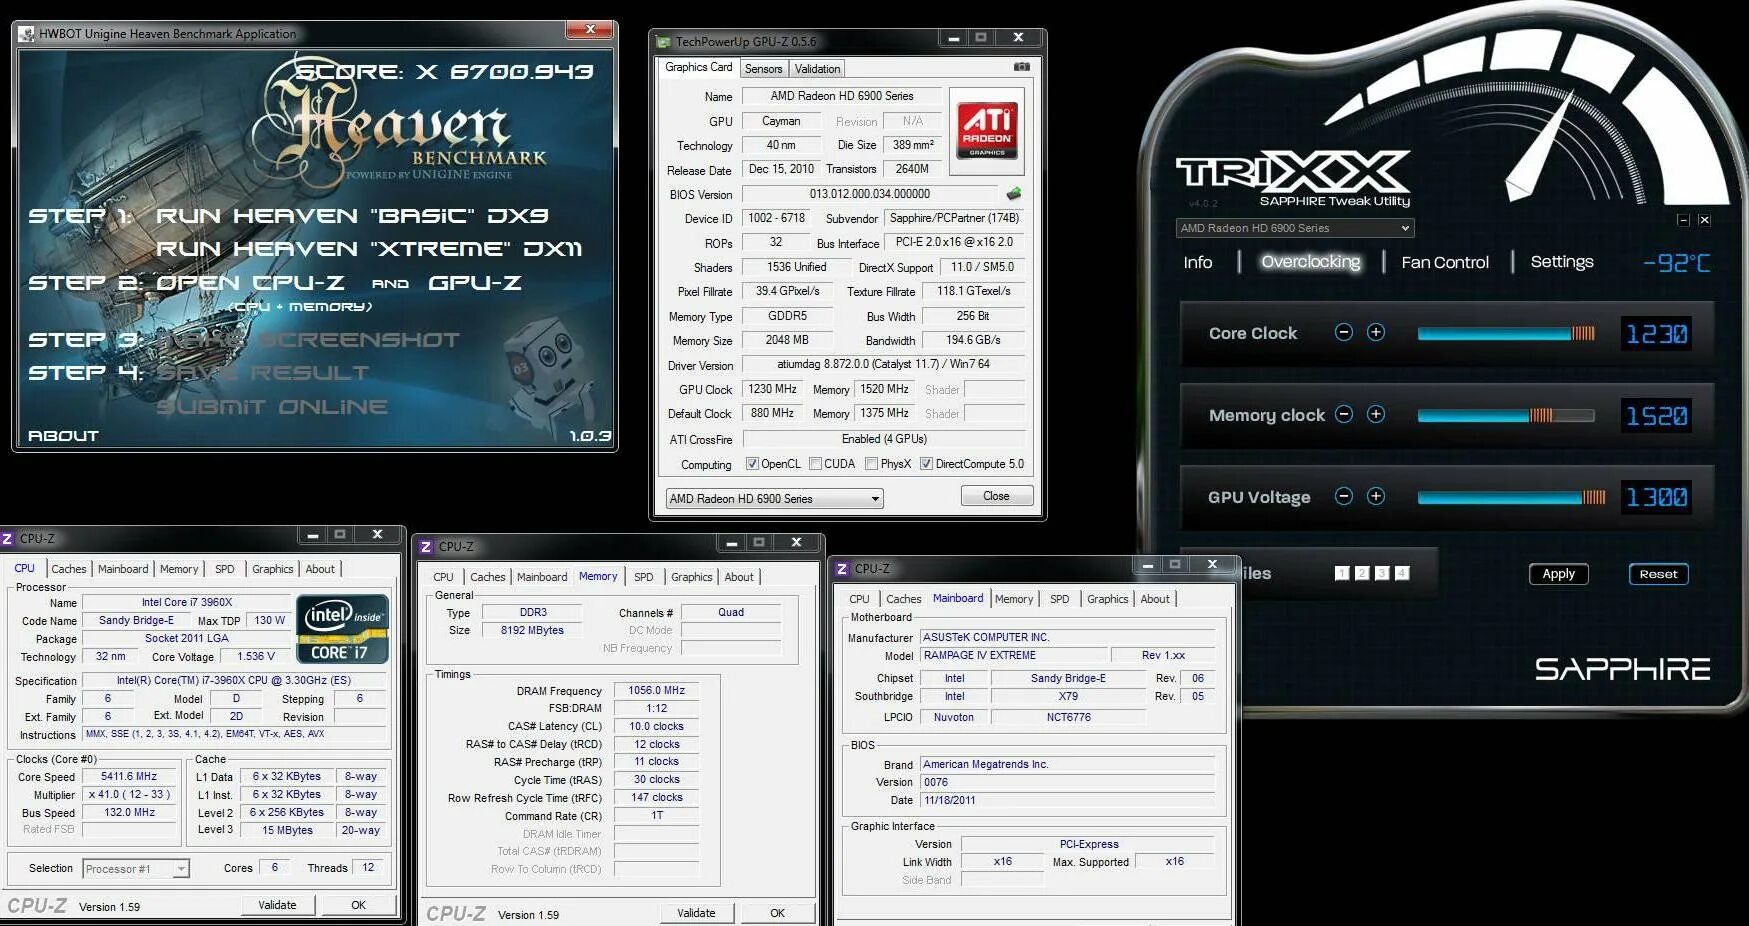1749x926 pixels.
Task: Click the DRAM Frequency value 1056.0 MHz
Action: (656, 690)
